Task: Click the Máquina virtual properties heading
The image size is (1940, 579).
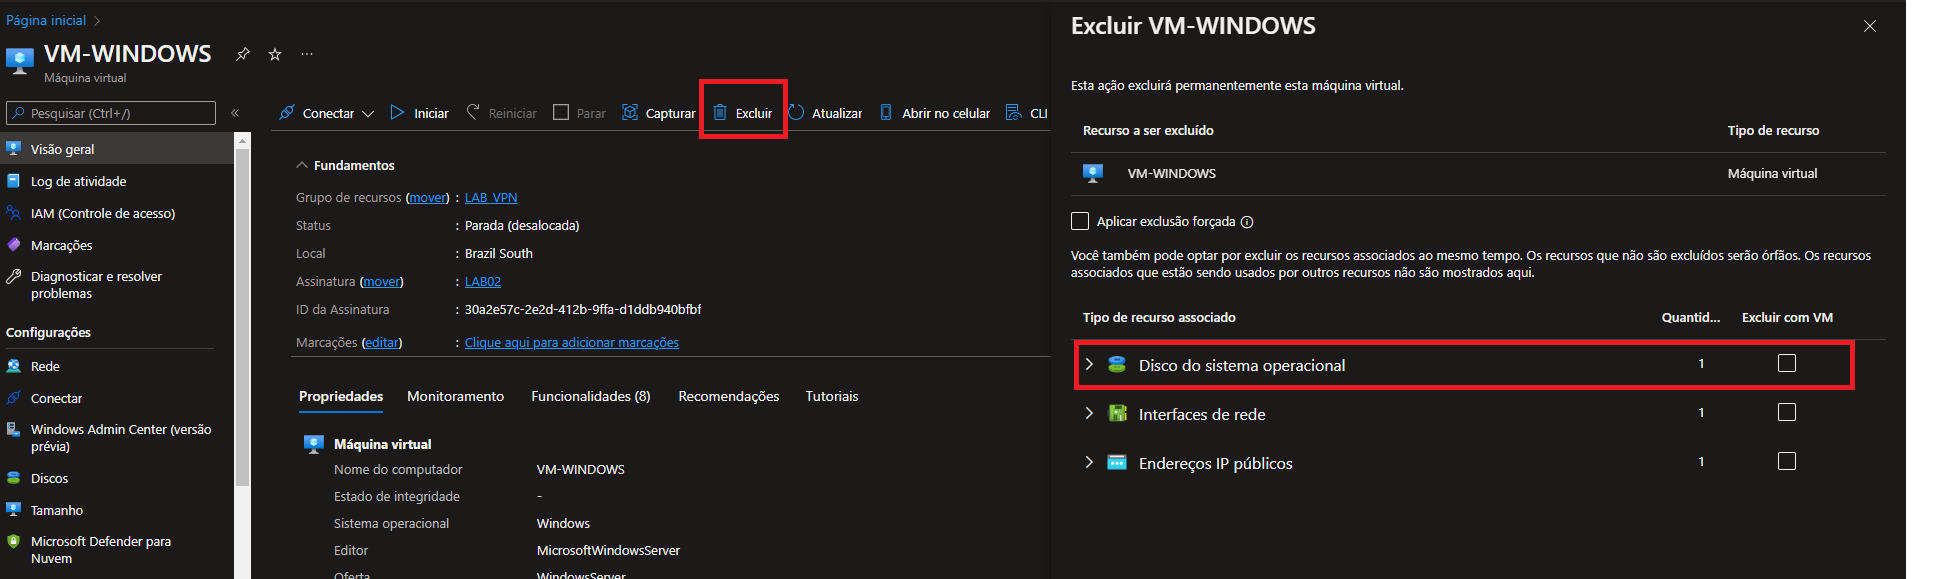Action: 383,444
